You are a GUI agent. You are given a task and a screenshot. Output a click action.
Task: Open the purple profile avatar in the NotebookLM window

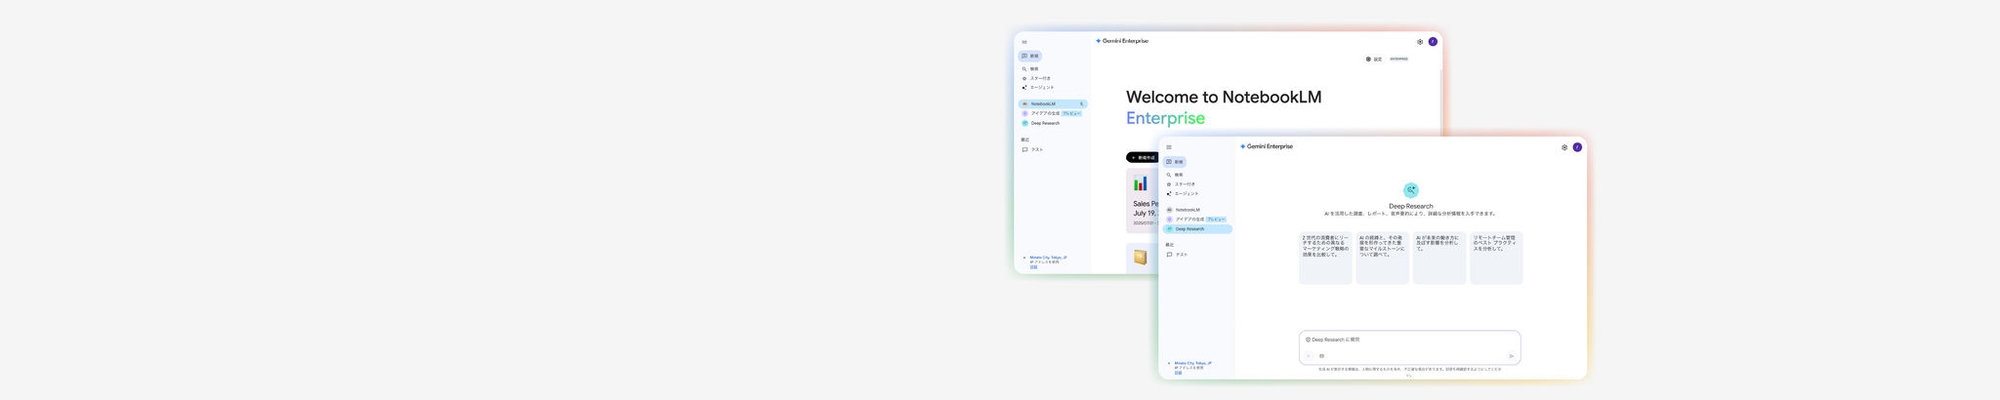coord(1433,42)
